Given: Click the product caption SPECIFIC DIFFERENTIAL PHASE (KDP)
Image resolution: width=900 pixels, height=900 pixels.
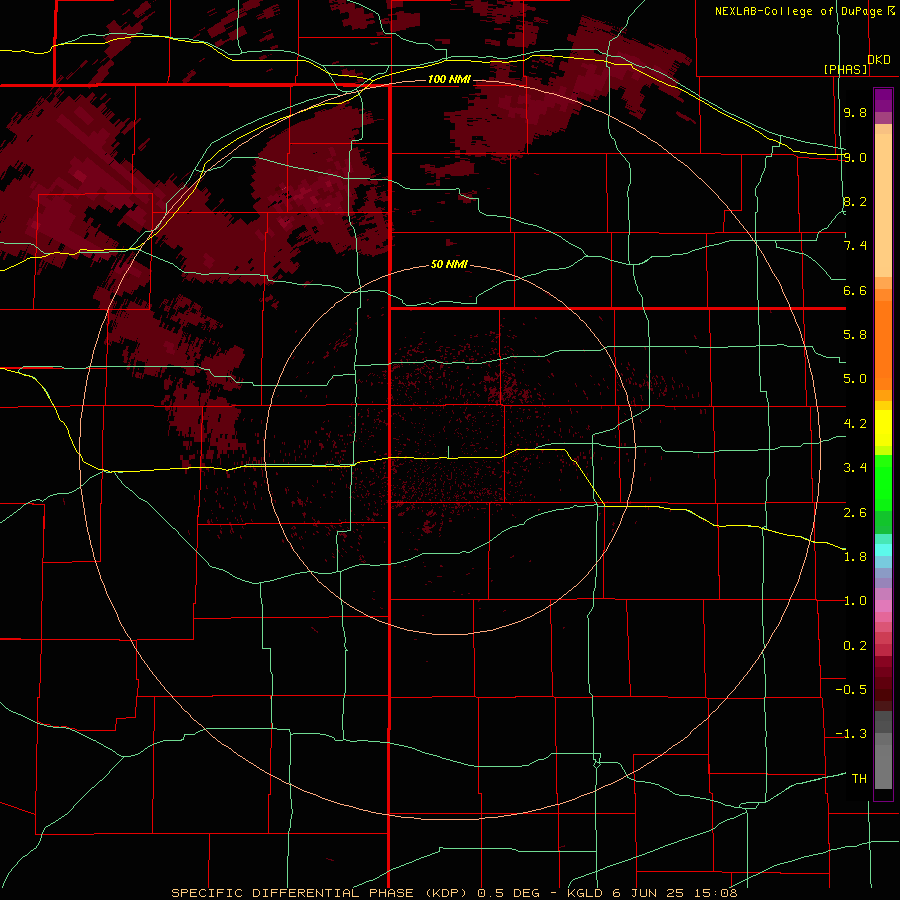Looking at the screenshot, I should [x=321, y=893].
